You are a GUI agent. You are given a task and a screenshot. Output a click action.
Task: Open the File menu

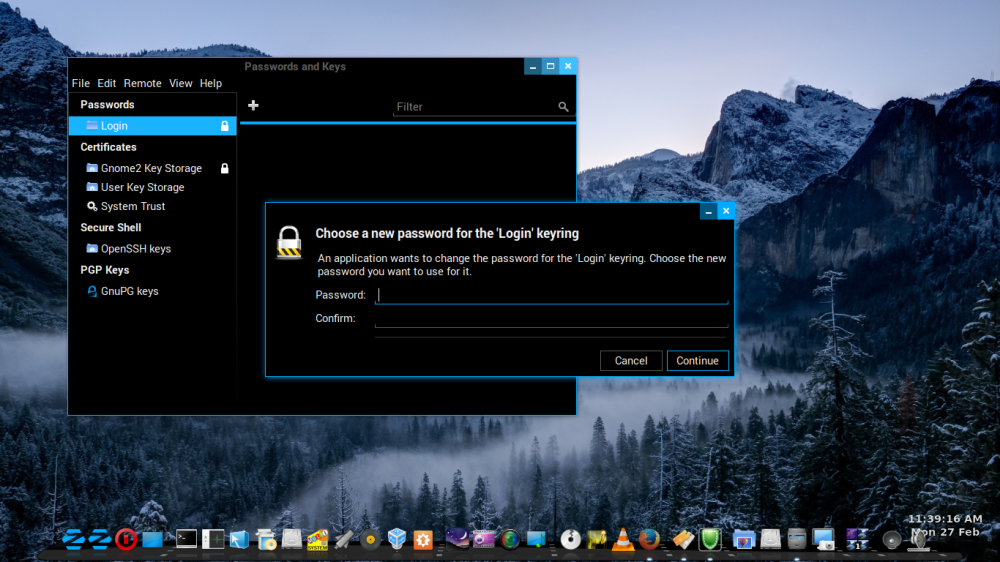click(80, 84)
